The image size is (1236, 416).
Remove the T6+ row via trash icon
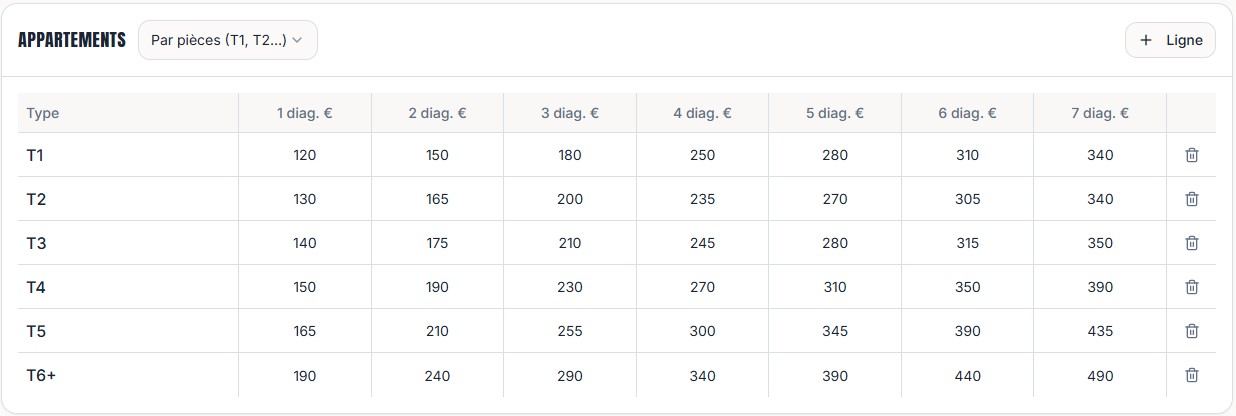(x=1191, y=375)
